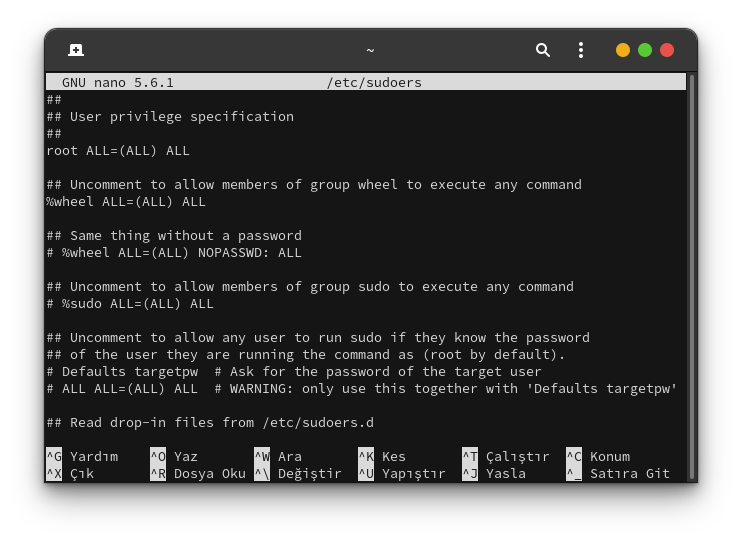
Task: Select the ^K Kes cut shortcut
Action: point(382,457)
